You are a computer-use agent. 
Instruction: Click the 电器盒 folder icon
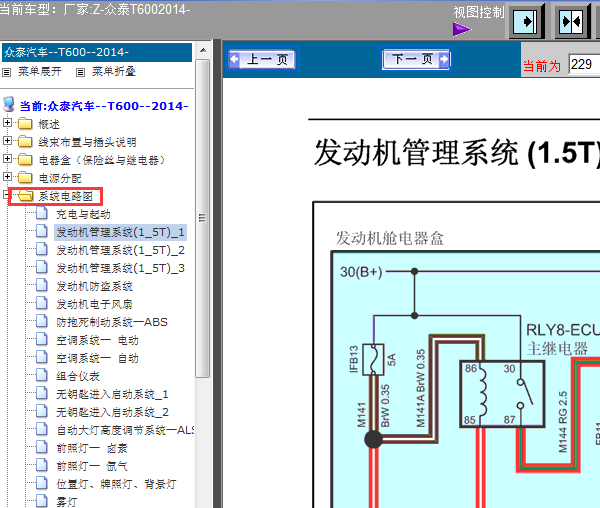coord(25,159)
